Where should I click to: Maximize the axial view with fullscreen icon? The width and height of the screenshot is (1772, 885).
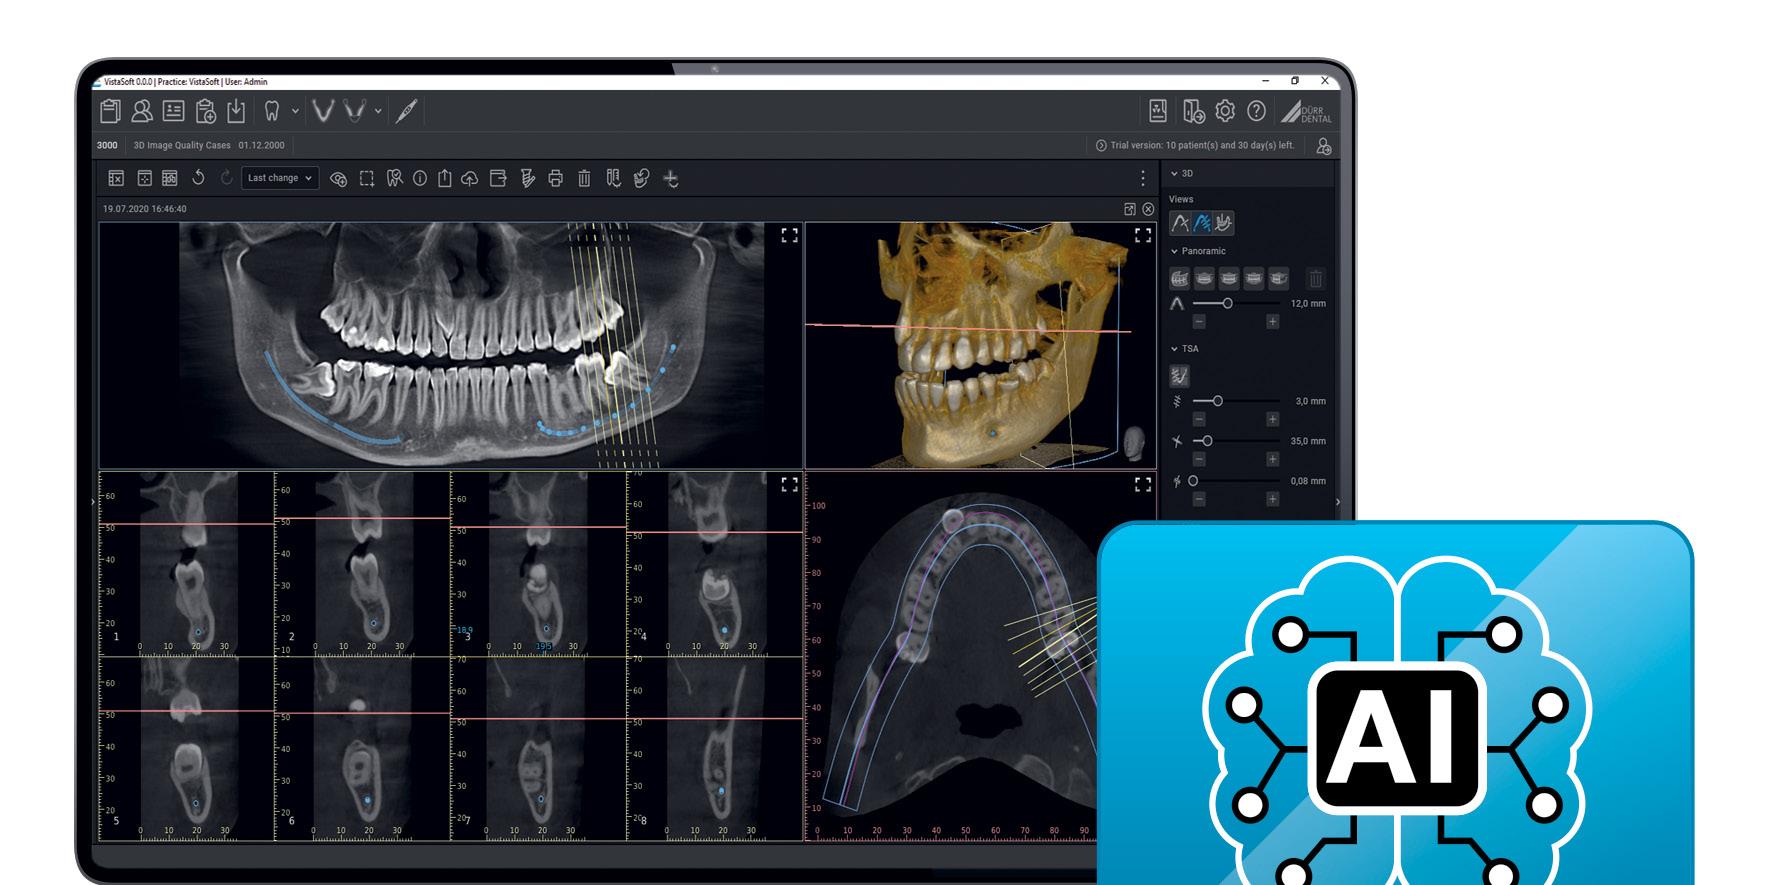[1143, 484]
